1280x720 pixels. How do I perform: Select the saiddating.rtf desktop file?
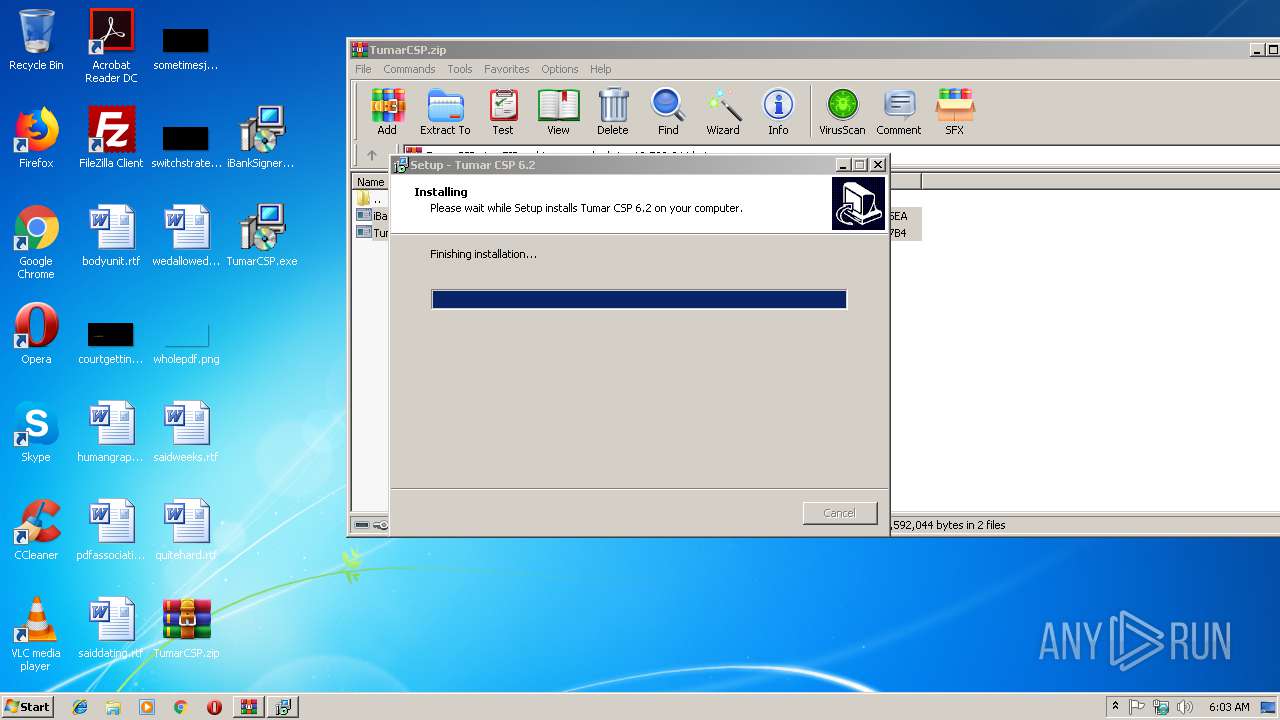(111, 628)
